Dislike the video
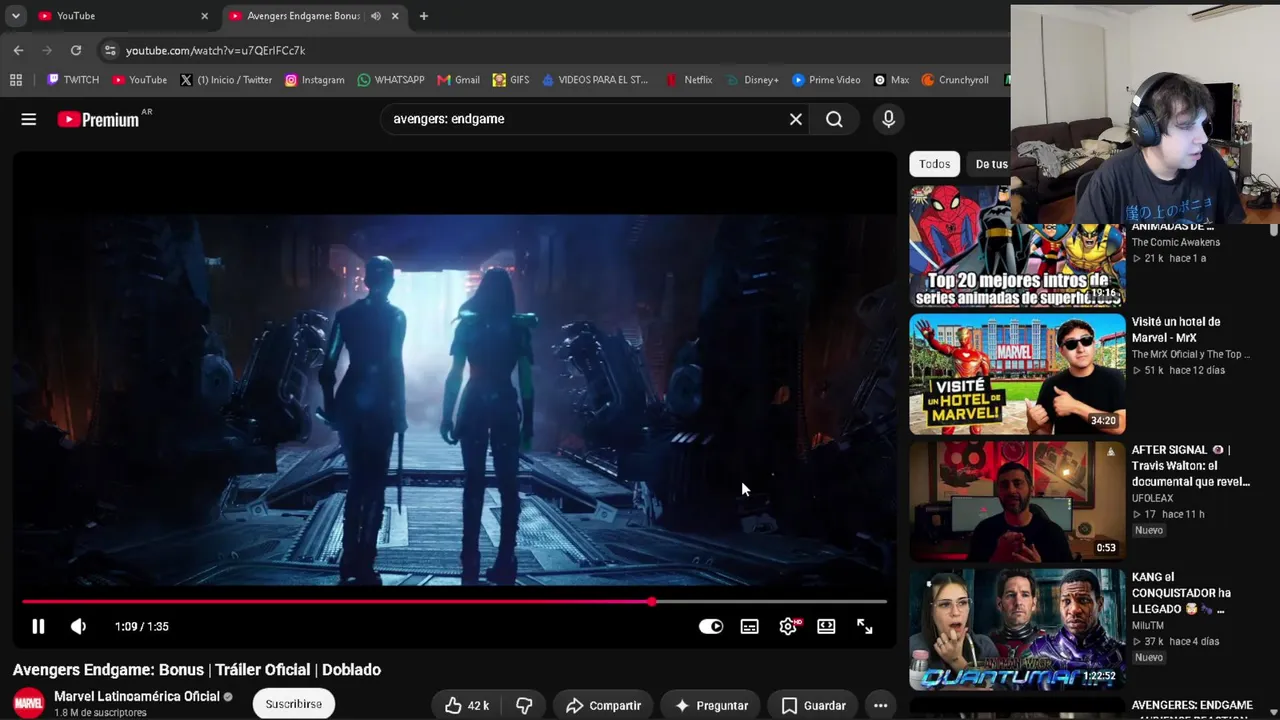 tap(524, 705)
